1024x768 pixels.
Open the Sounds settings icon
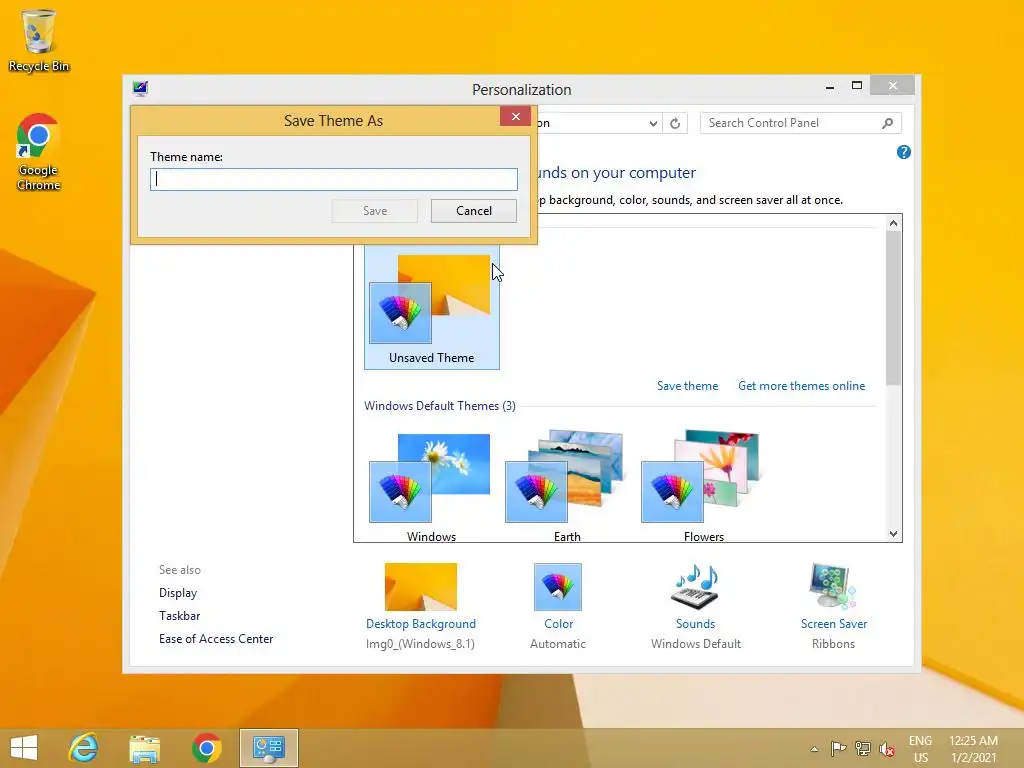point(696,586)
